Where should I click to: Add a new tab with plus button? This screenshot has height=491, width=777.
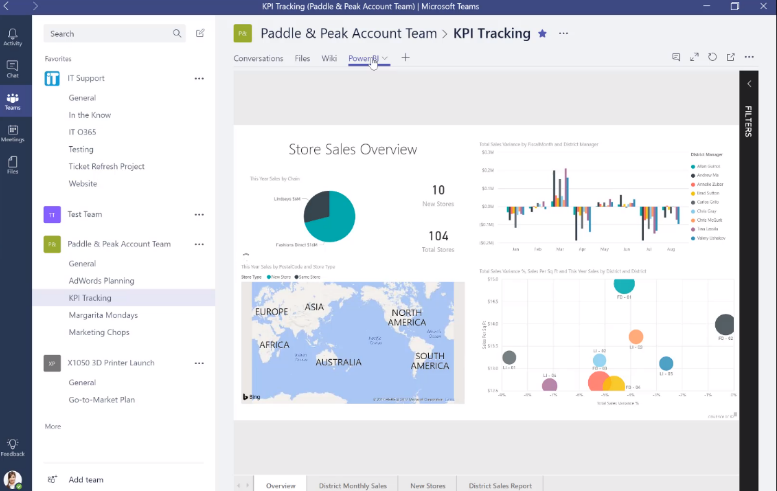pyautogui.click(x=406, y=58)
